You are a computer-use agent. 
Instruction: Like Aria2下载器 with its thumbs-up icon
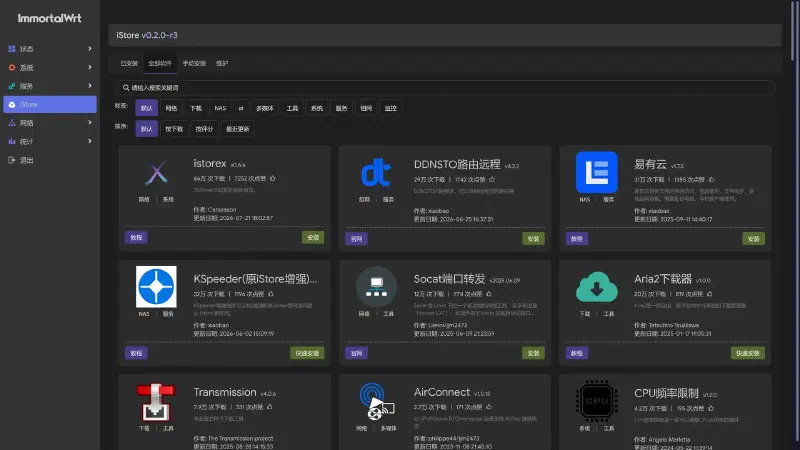tap(709, 294)
